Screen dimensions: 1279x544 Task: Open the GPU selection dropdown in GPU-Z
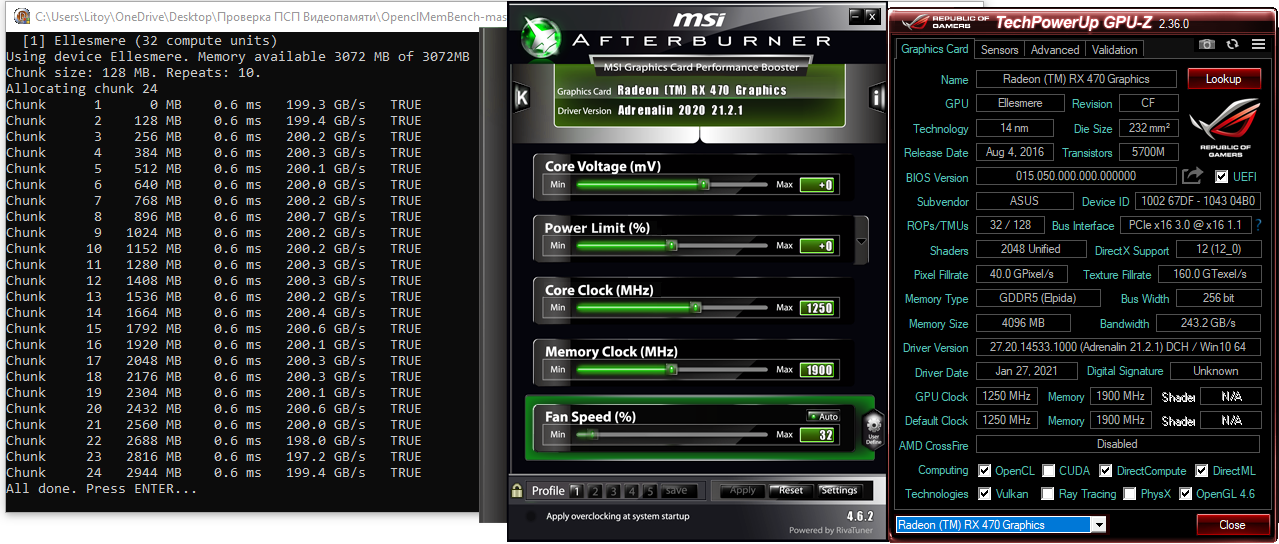click(1099, 525)
